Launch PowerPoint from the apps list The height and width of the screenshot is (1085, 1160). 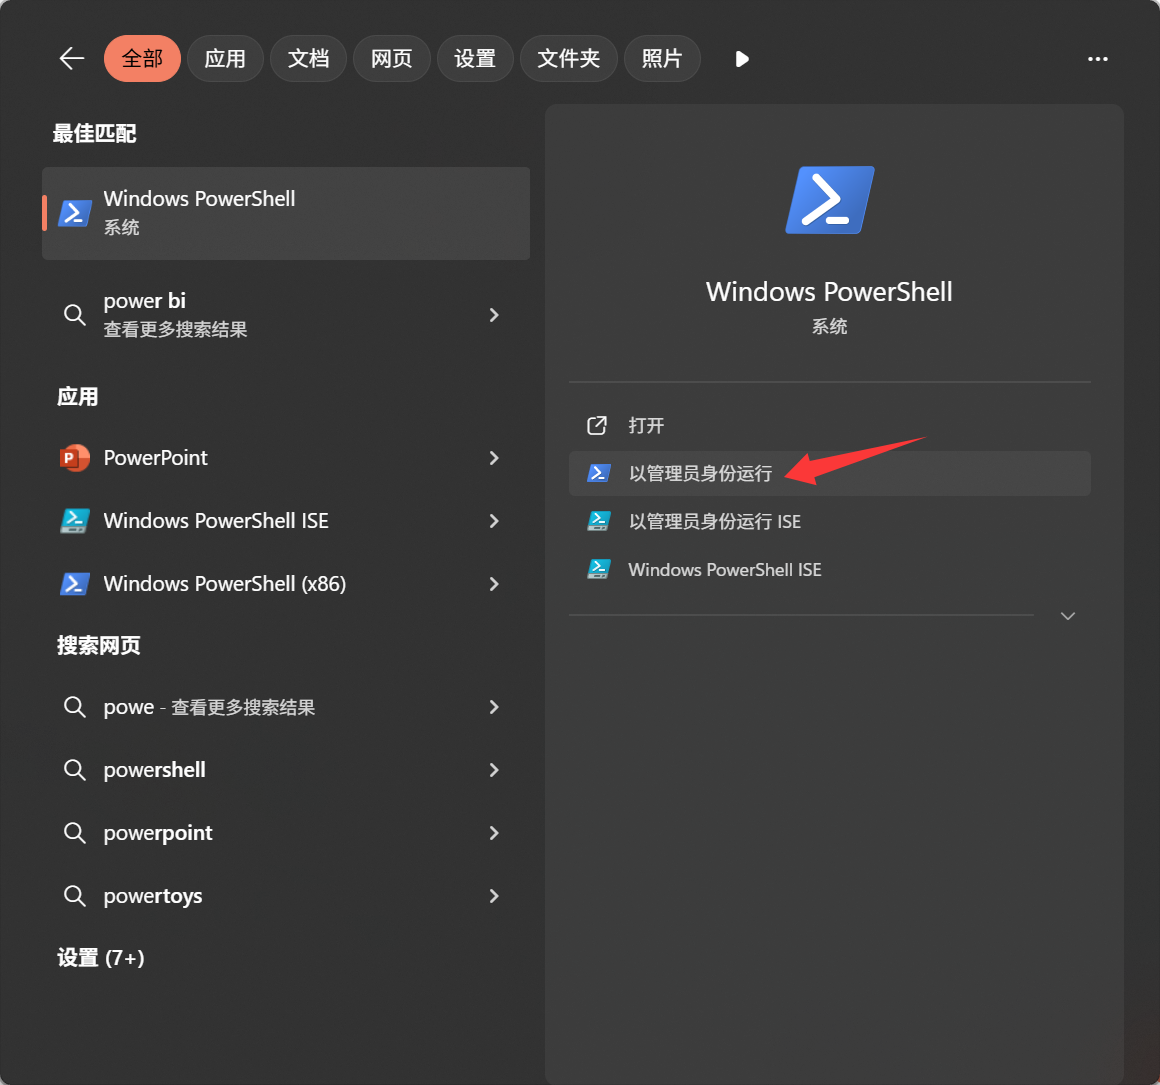286,458
